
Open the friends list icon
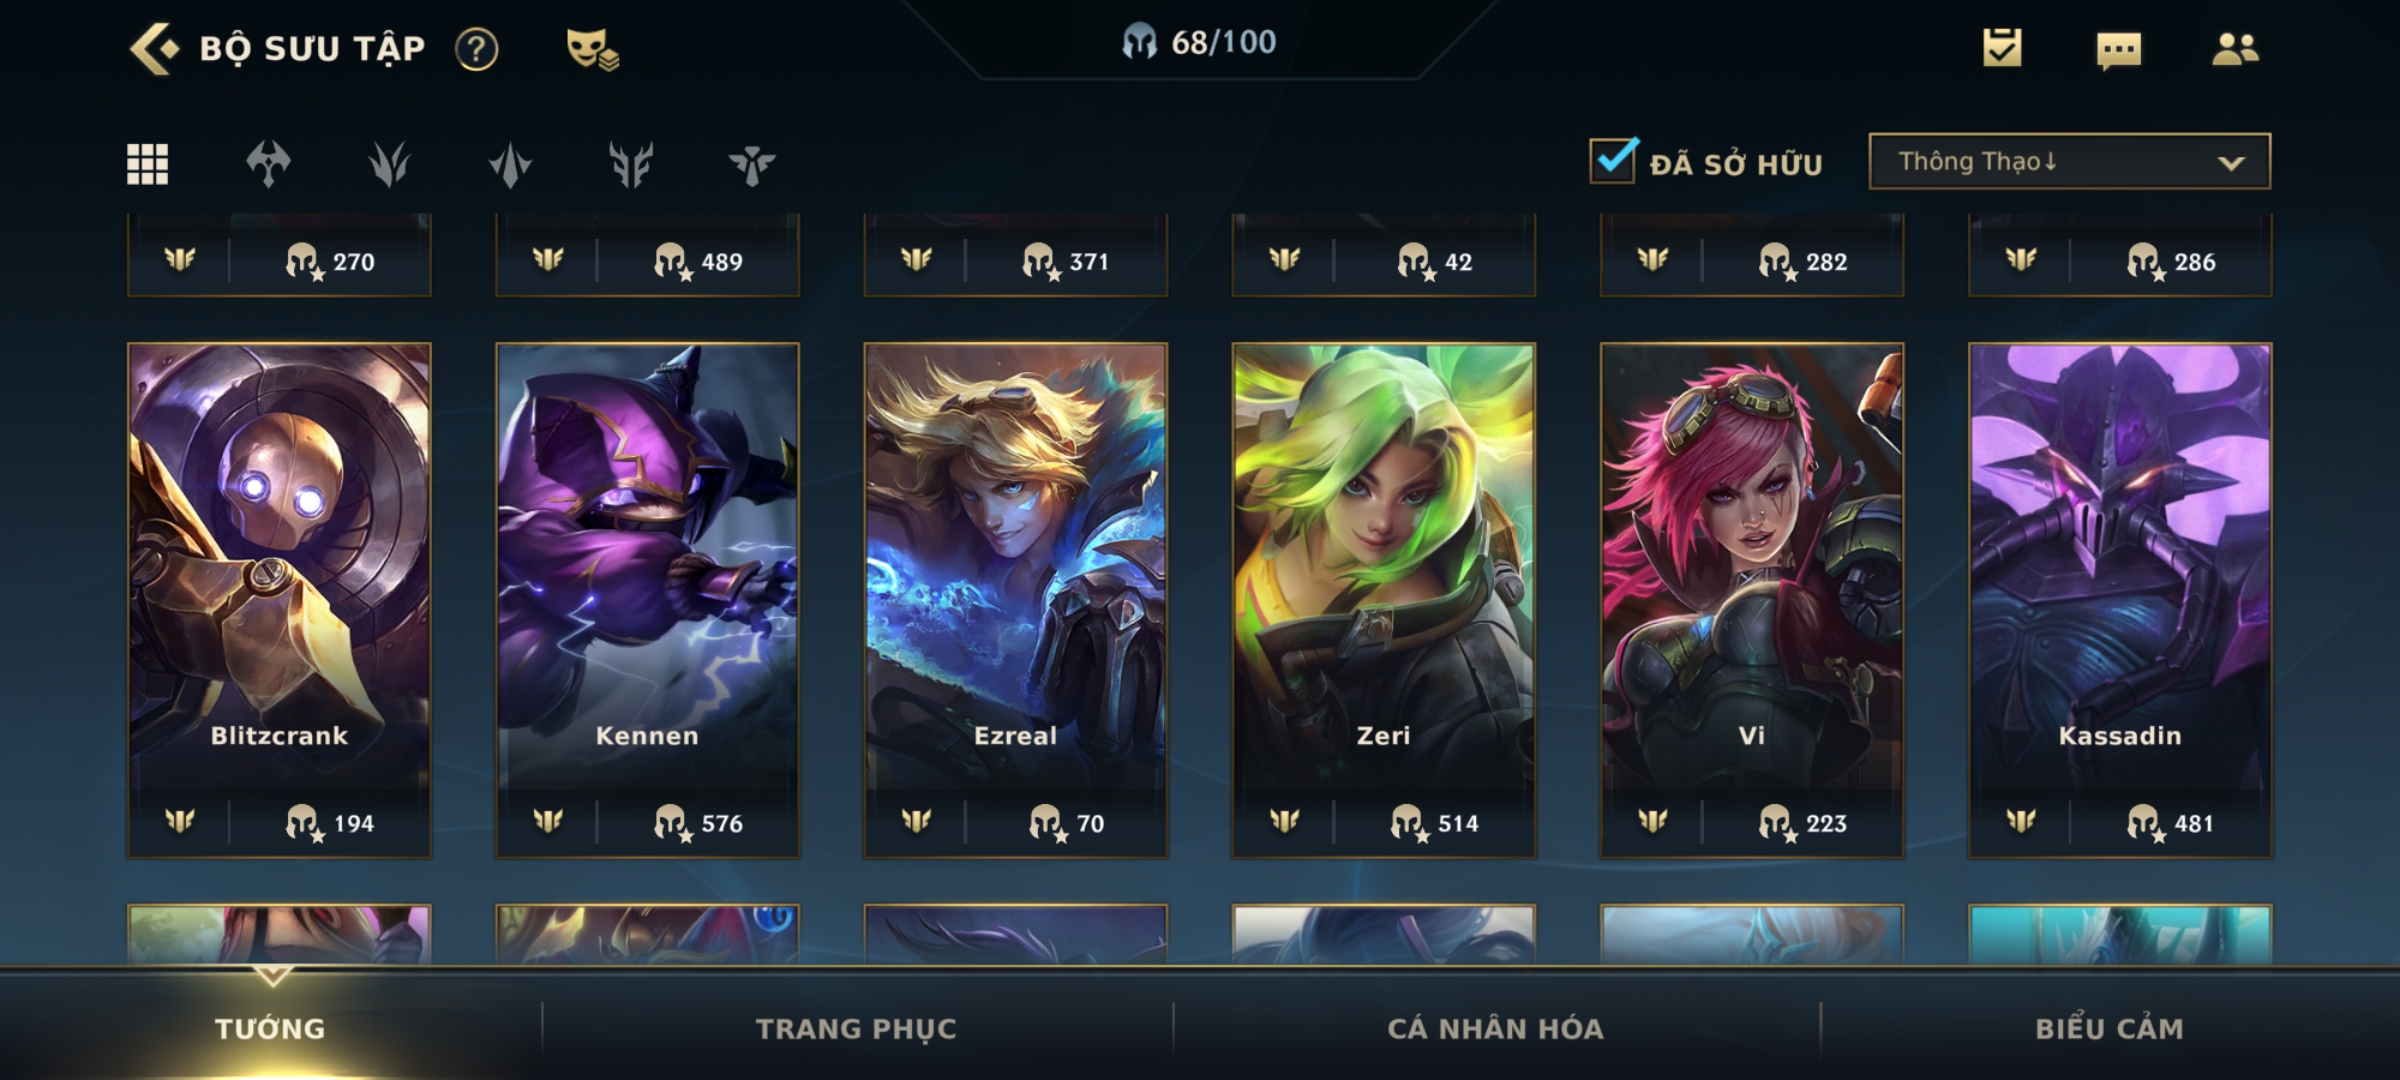pos(2235,49)
